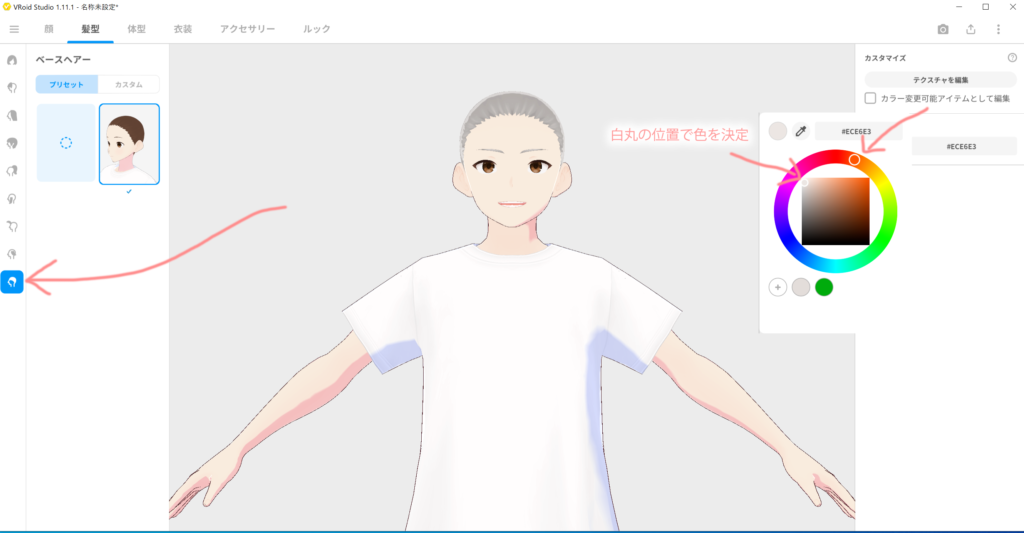The height and width of the screenshot is (533, 1024).
Task: Select the empty dotted-circle preset
Action: [x=66, y=143]
